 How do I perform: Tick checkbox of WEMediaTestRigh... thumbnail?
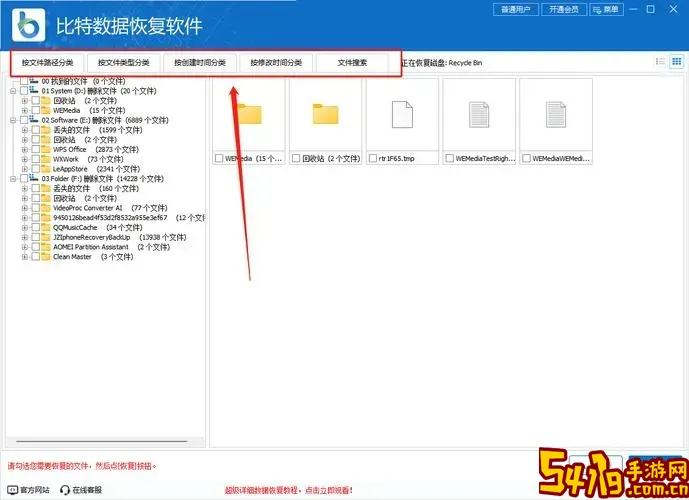coord(450,158)
